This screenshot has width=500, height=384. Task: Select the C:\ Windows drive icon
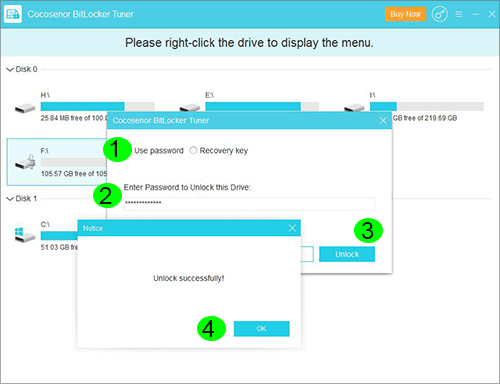point(25,235)
